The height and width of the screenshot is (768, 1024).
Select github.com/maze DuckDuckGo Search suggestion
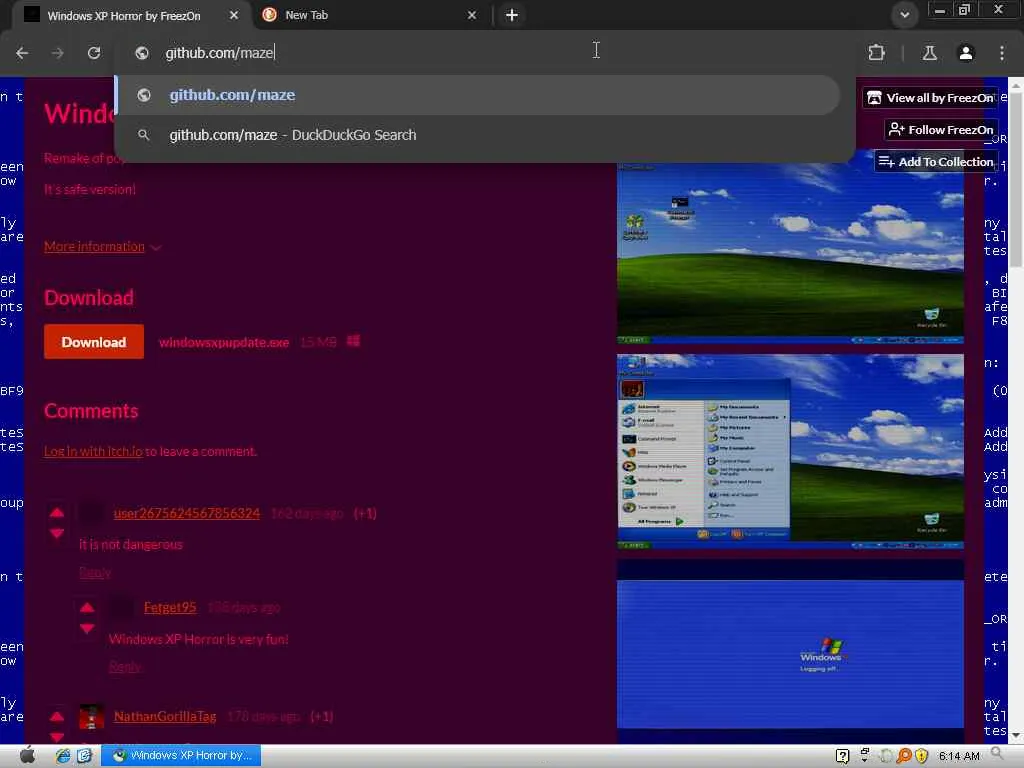click(x=477, y=135)
